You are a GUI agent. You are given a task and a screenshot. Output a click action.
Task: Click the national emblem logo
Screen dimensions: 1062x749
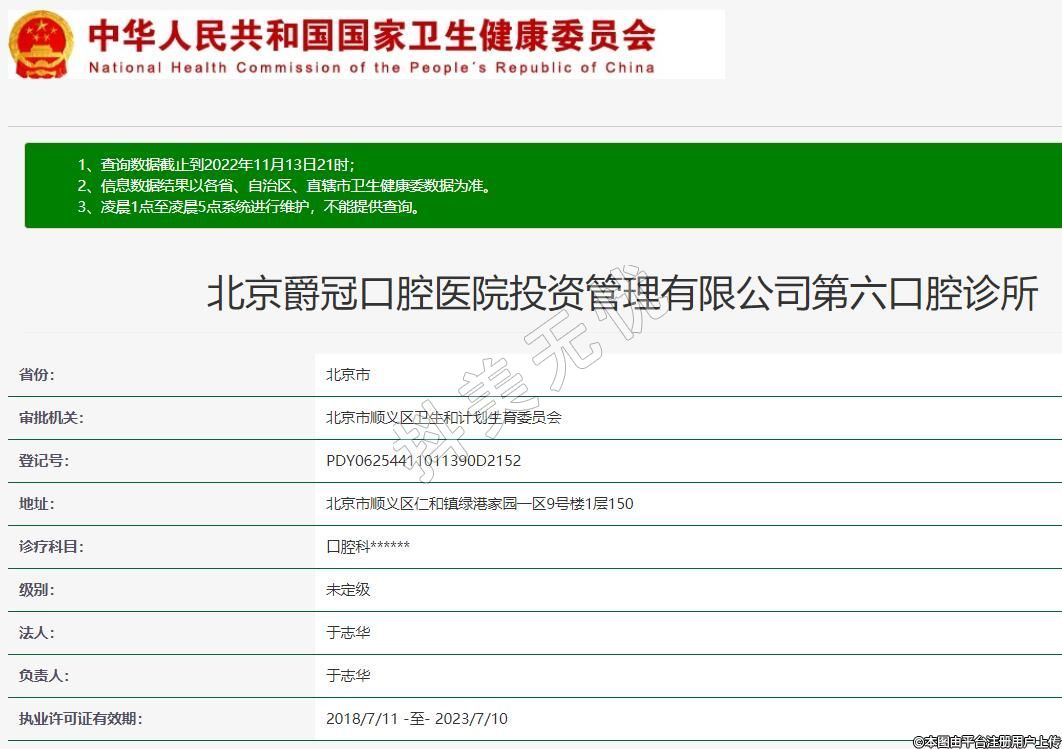(x=41, y=44)
